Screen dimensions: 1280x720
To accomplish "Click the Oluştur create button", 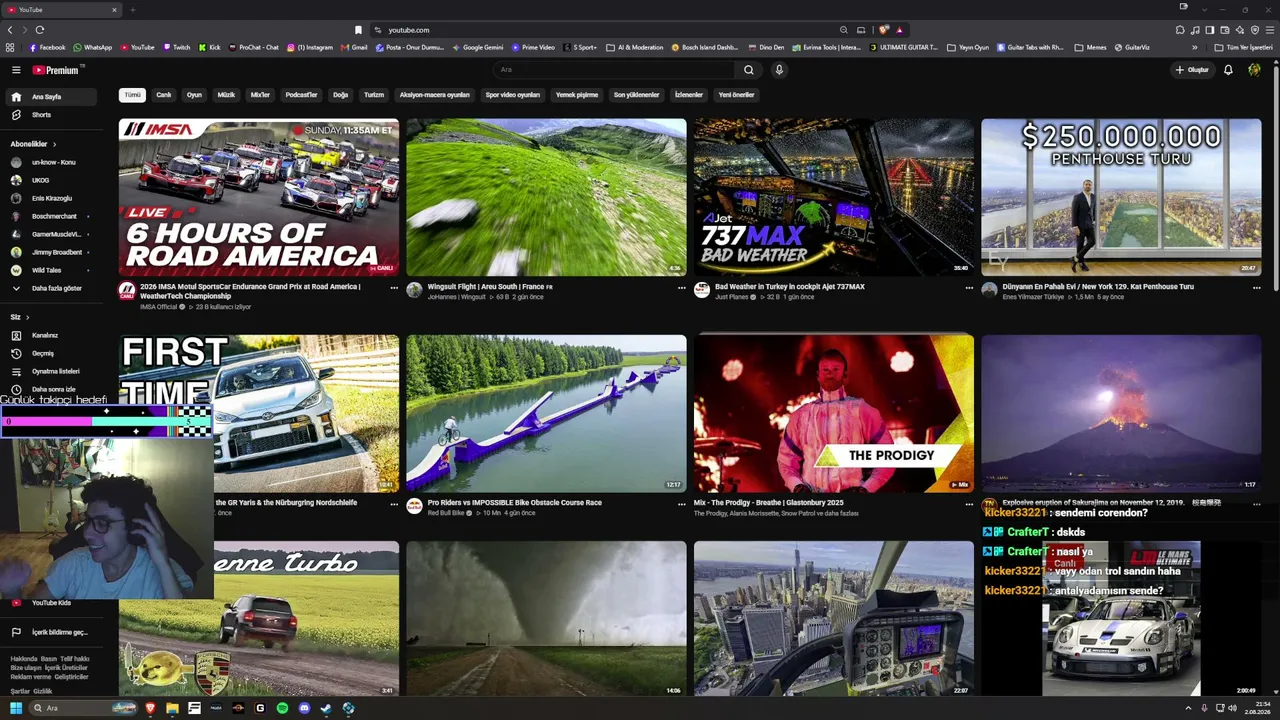I will coord(1192,70).
